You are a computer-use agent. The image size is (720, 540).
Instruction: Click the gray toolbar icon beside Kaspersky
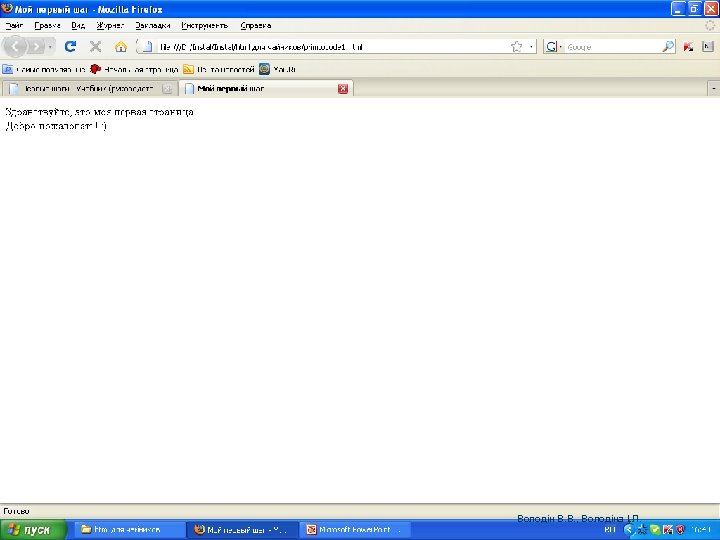708,46
